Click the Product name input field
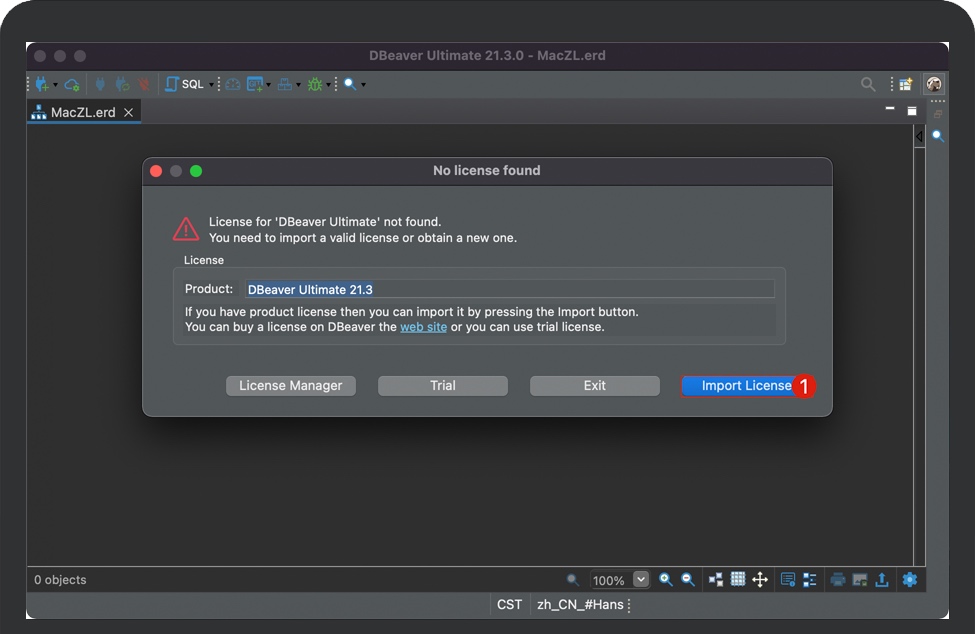Image resolution: width=975 pixels, height=634 pixels. tap(509, 289)
